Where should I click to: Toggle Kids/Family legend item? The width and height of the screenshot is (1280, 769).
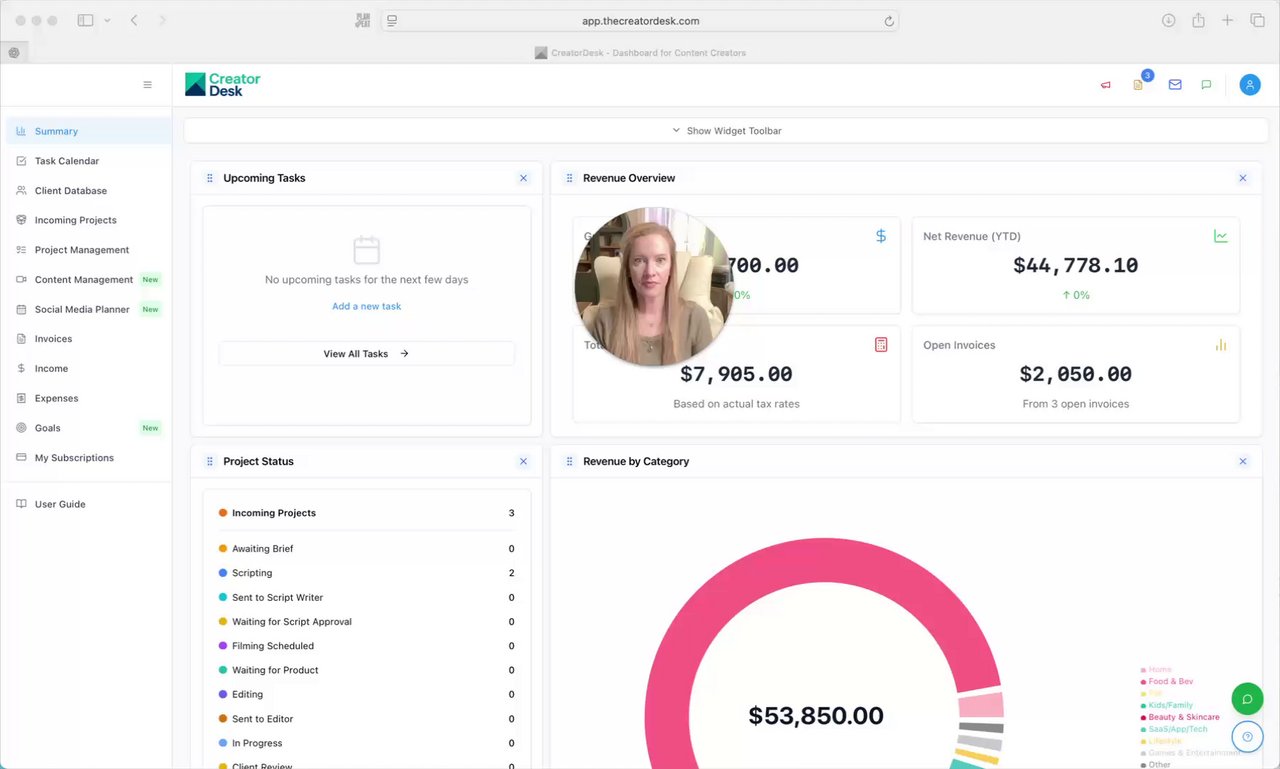click(1167, 705)
